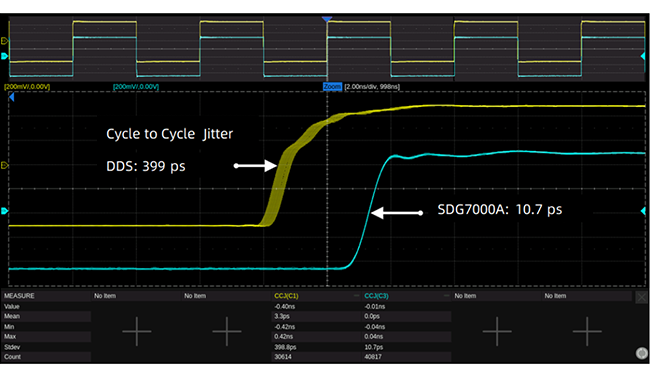Select the CCJ(C1) measurement header
This screenshot has width=650, height=380.
pos(286,296)
